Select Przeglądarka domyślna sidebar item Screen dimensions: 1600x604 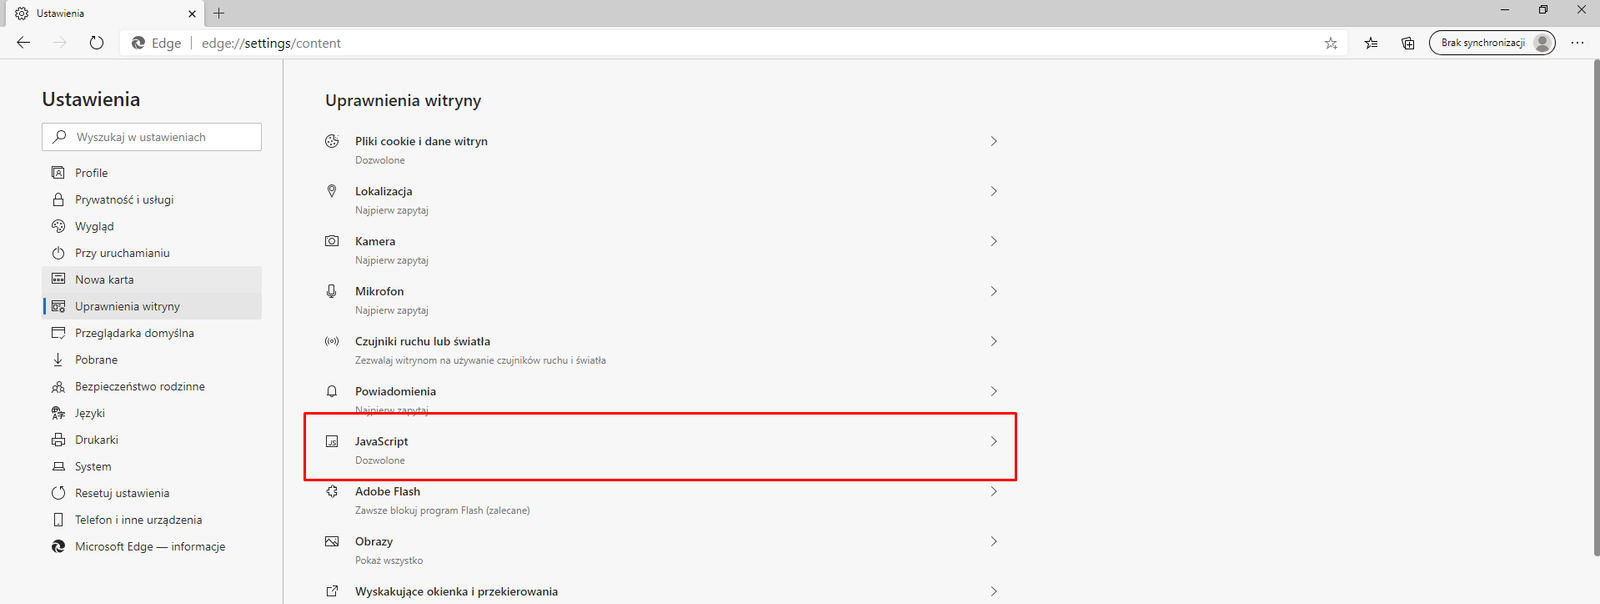click(x=134, y=333)
